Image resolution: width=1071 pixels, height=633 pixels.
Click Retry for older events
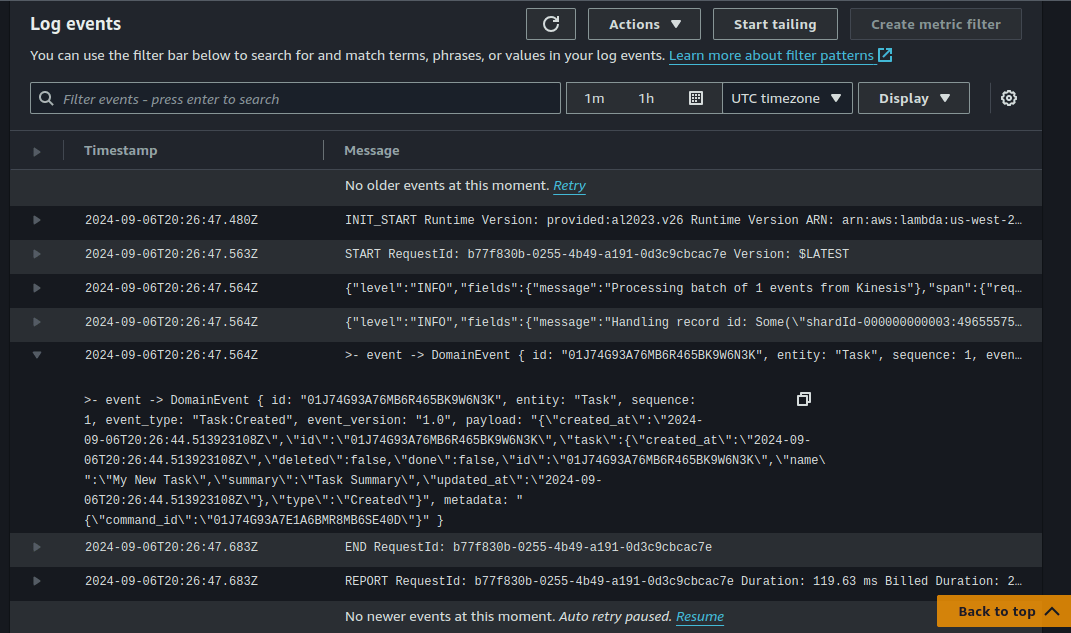click(x=569, y=186)
